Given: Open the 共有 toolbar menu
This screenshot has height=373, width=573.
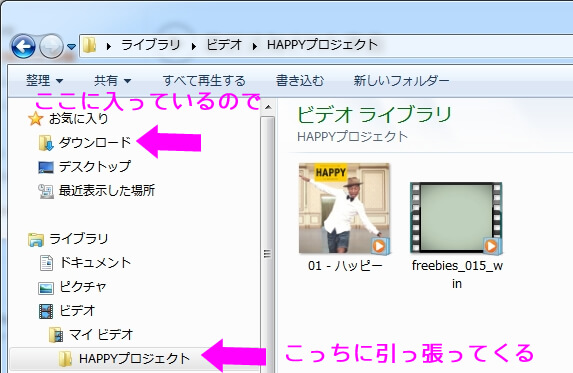Looking at the screenshot, I should point(113,80).
